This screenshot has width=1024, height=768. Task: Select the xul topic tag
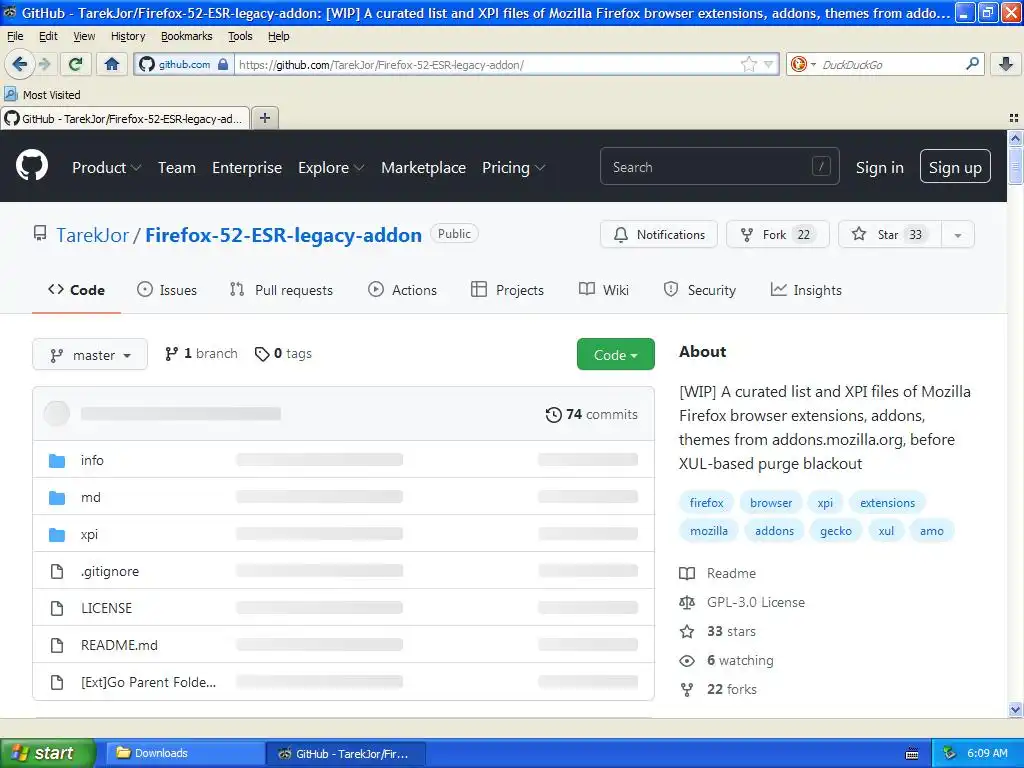[886, 531]
